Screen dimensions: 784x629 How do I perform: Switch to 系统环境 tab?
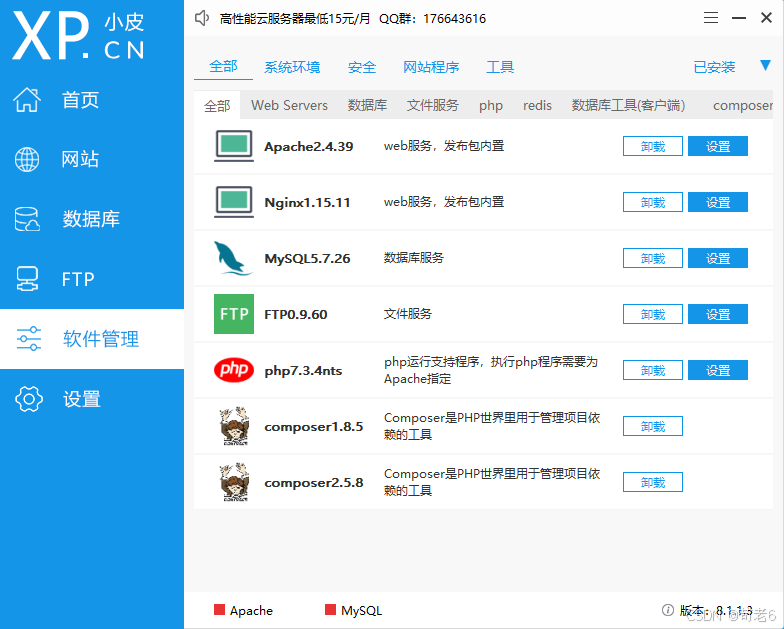pyautogui.click(x=292, y=67)
